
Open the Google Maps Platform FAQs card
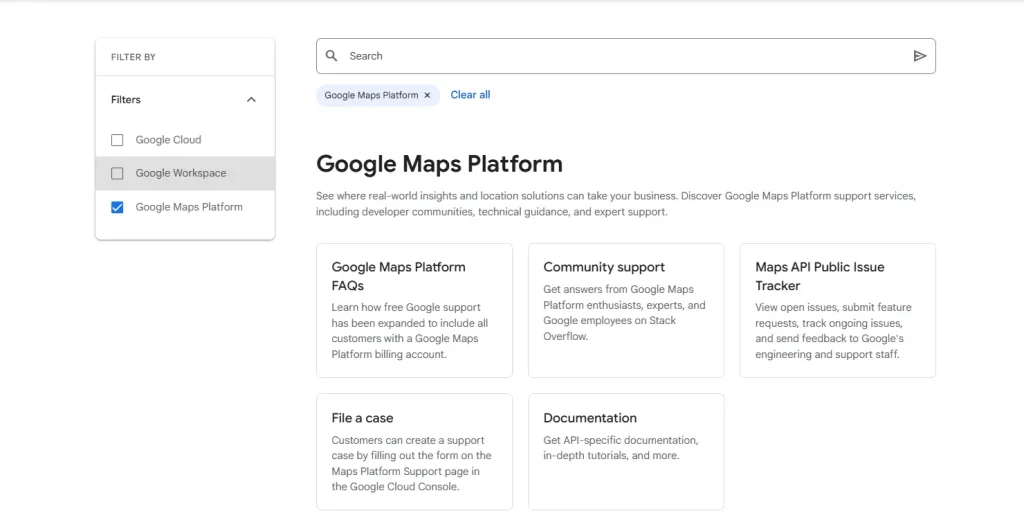414,310
